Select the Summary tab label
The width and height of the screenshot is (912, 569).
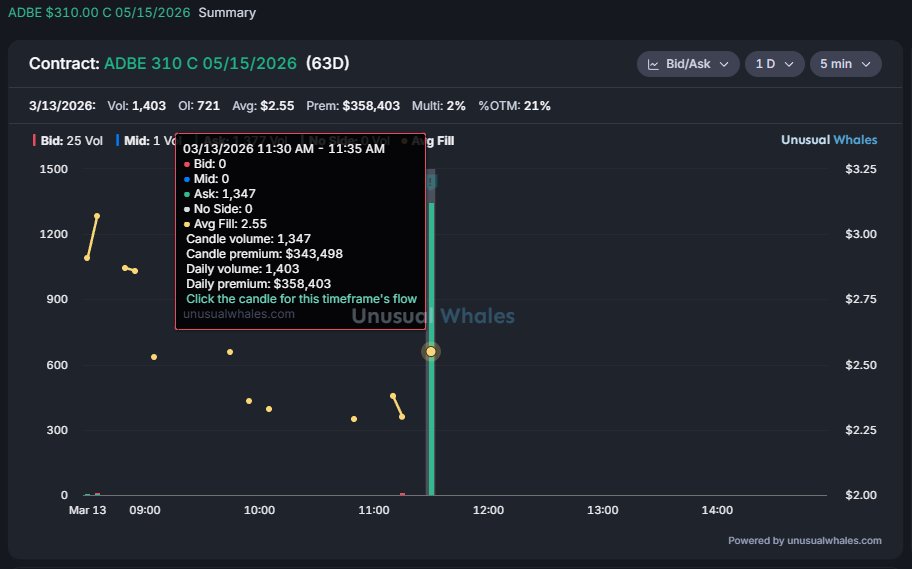(x=227, y=13)
